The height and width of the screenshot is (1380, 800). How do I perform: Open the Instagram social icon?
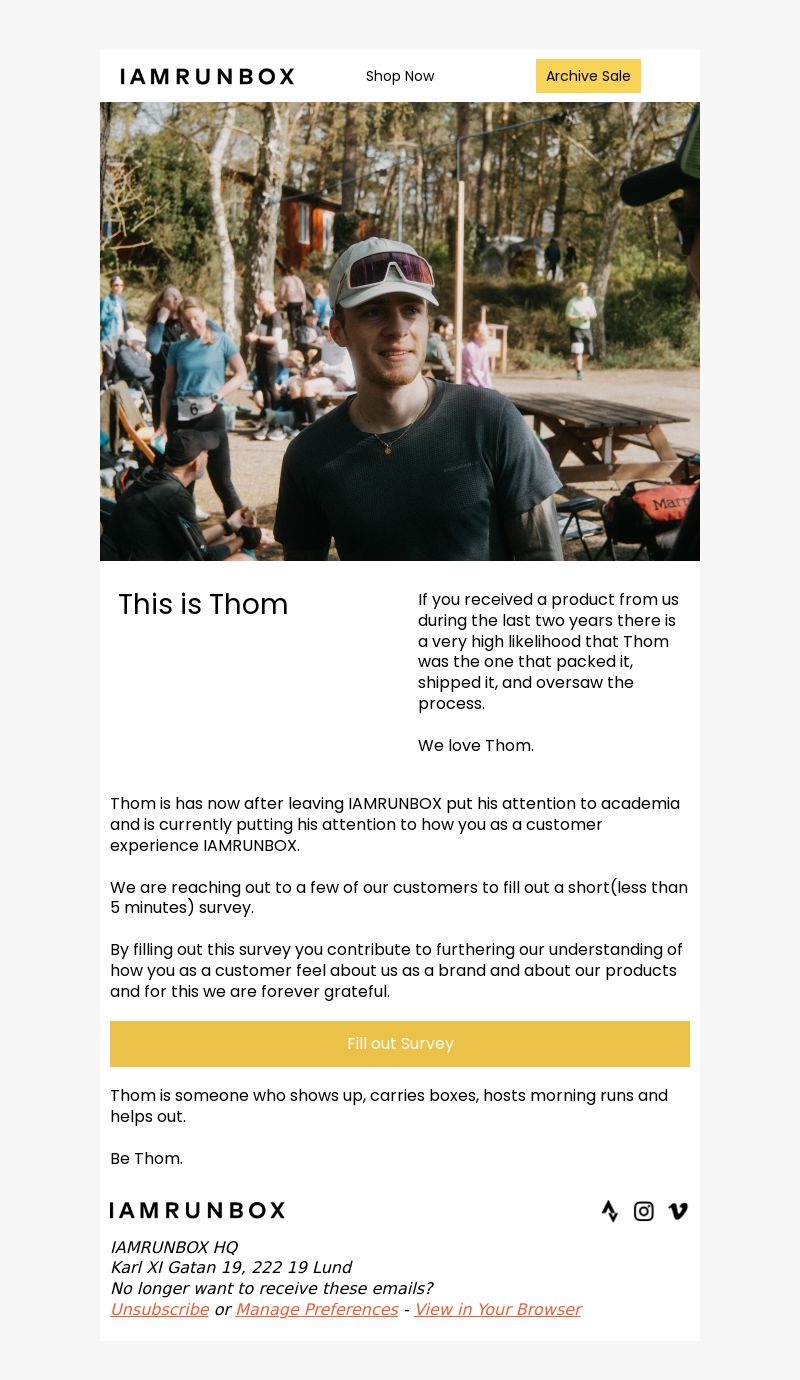[x=644, y=1211]
